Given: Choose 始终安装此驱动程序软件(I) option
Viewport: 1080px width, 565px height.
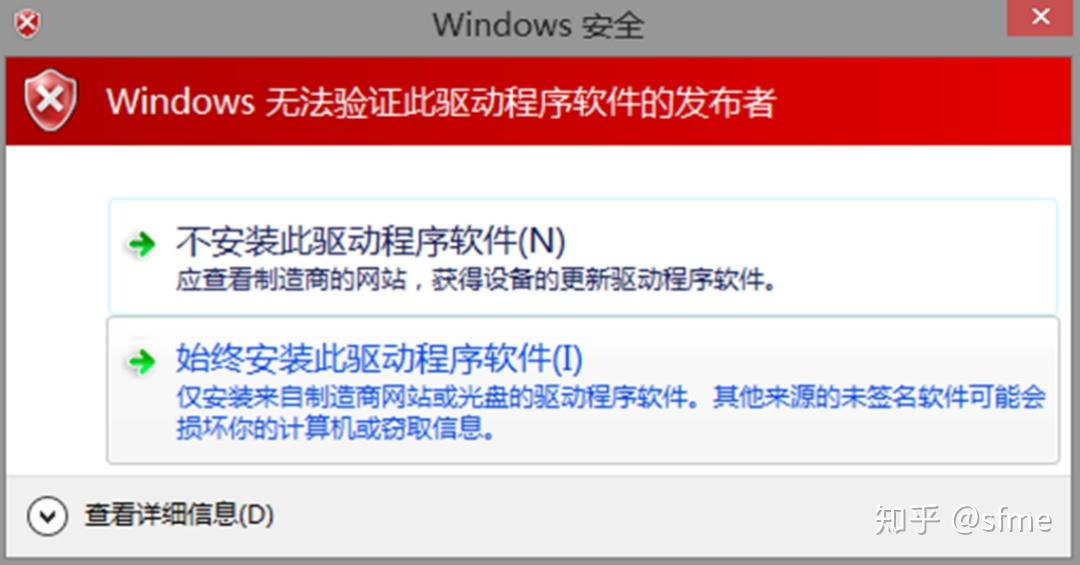Looking at the screenshot, I should pos(583,390).
